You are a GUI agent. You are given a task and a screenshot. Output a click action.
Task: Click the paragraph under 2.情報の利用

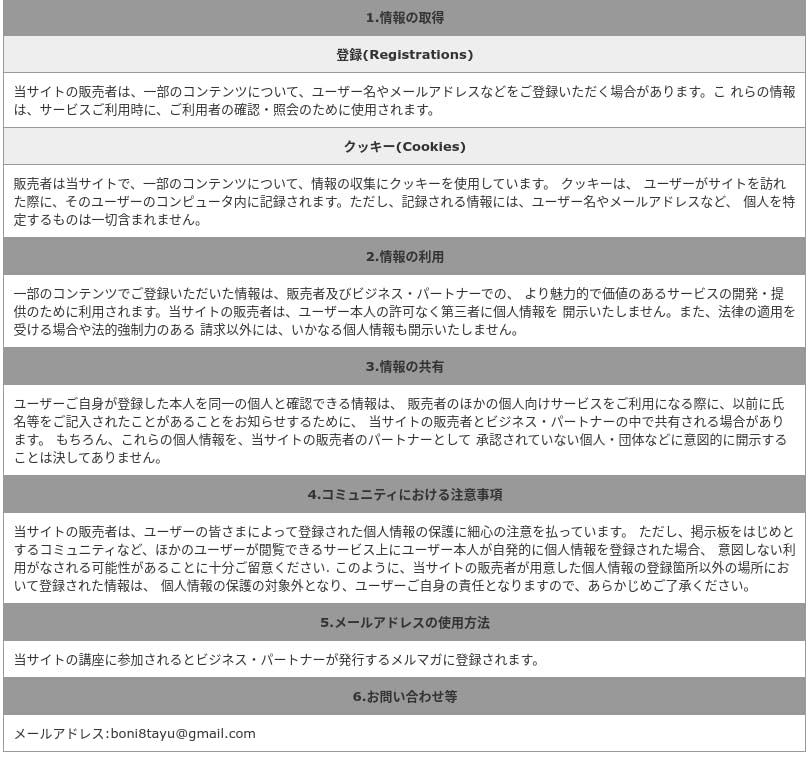point(404,312)
